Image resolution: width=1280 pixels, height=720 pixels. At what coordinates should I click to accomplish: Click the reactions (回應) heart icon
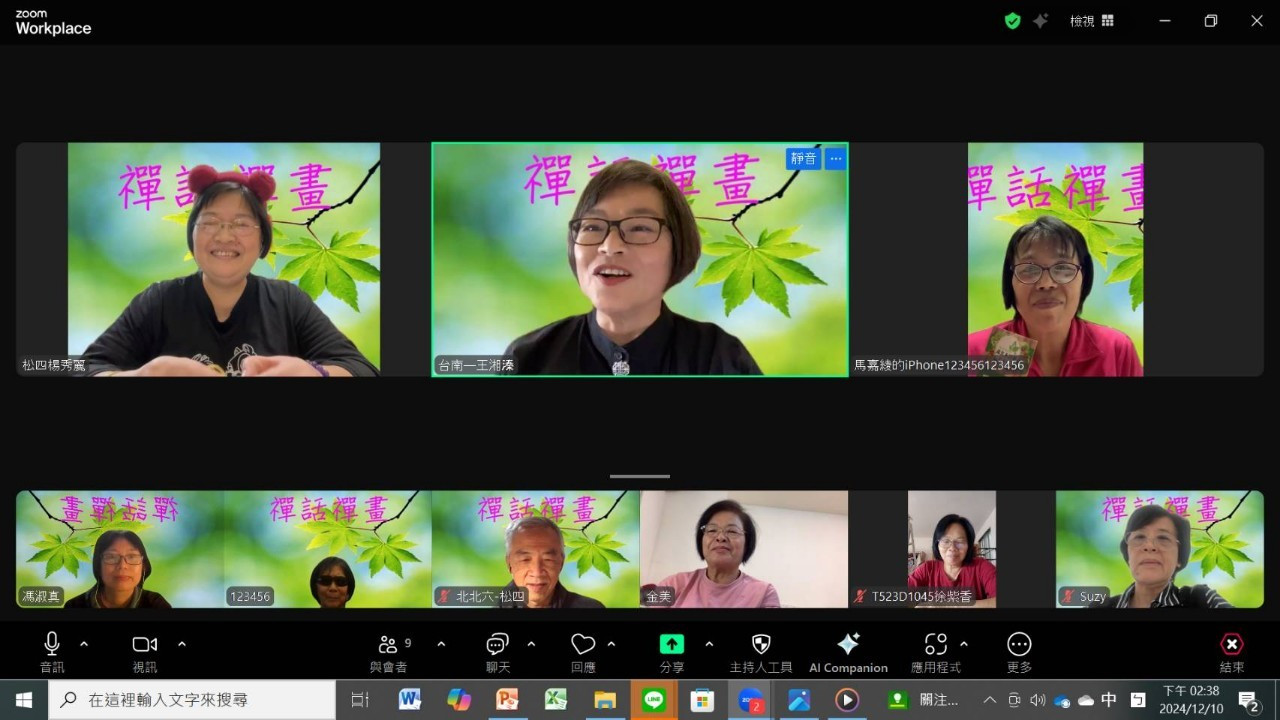pos(583,645)
